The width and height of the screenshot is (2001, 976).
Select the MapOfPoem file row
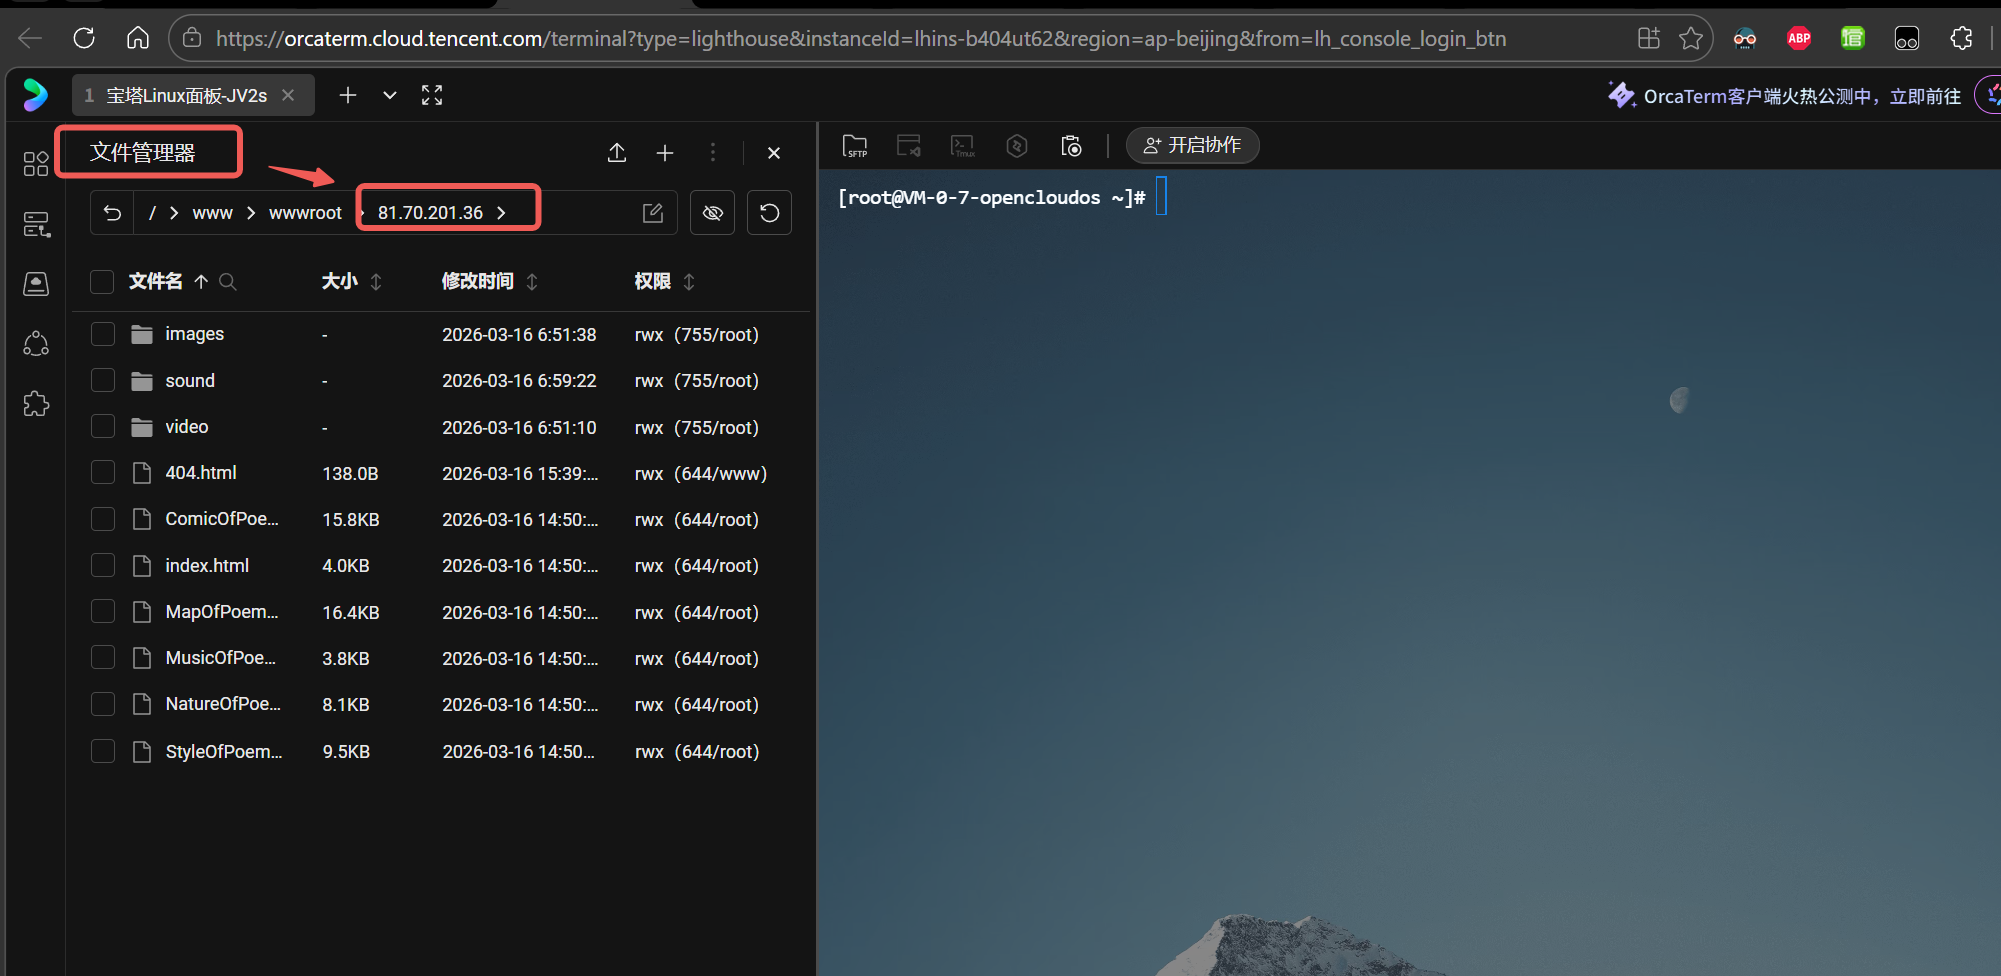(x=440, y=612)
